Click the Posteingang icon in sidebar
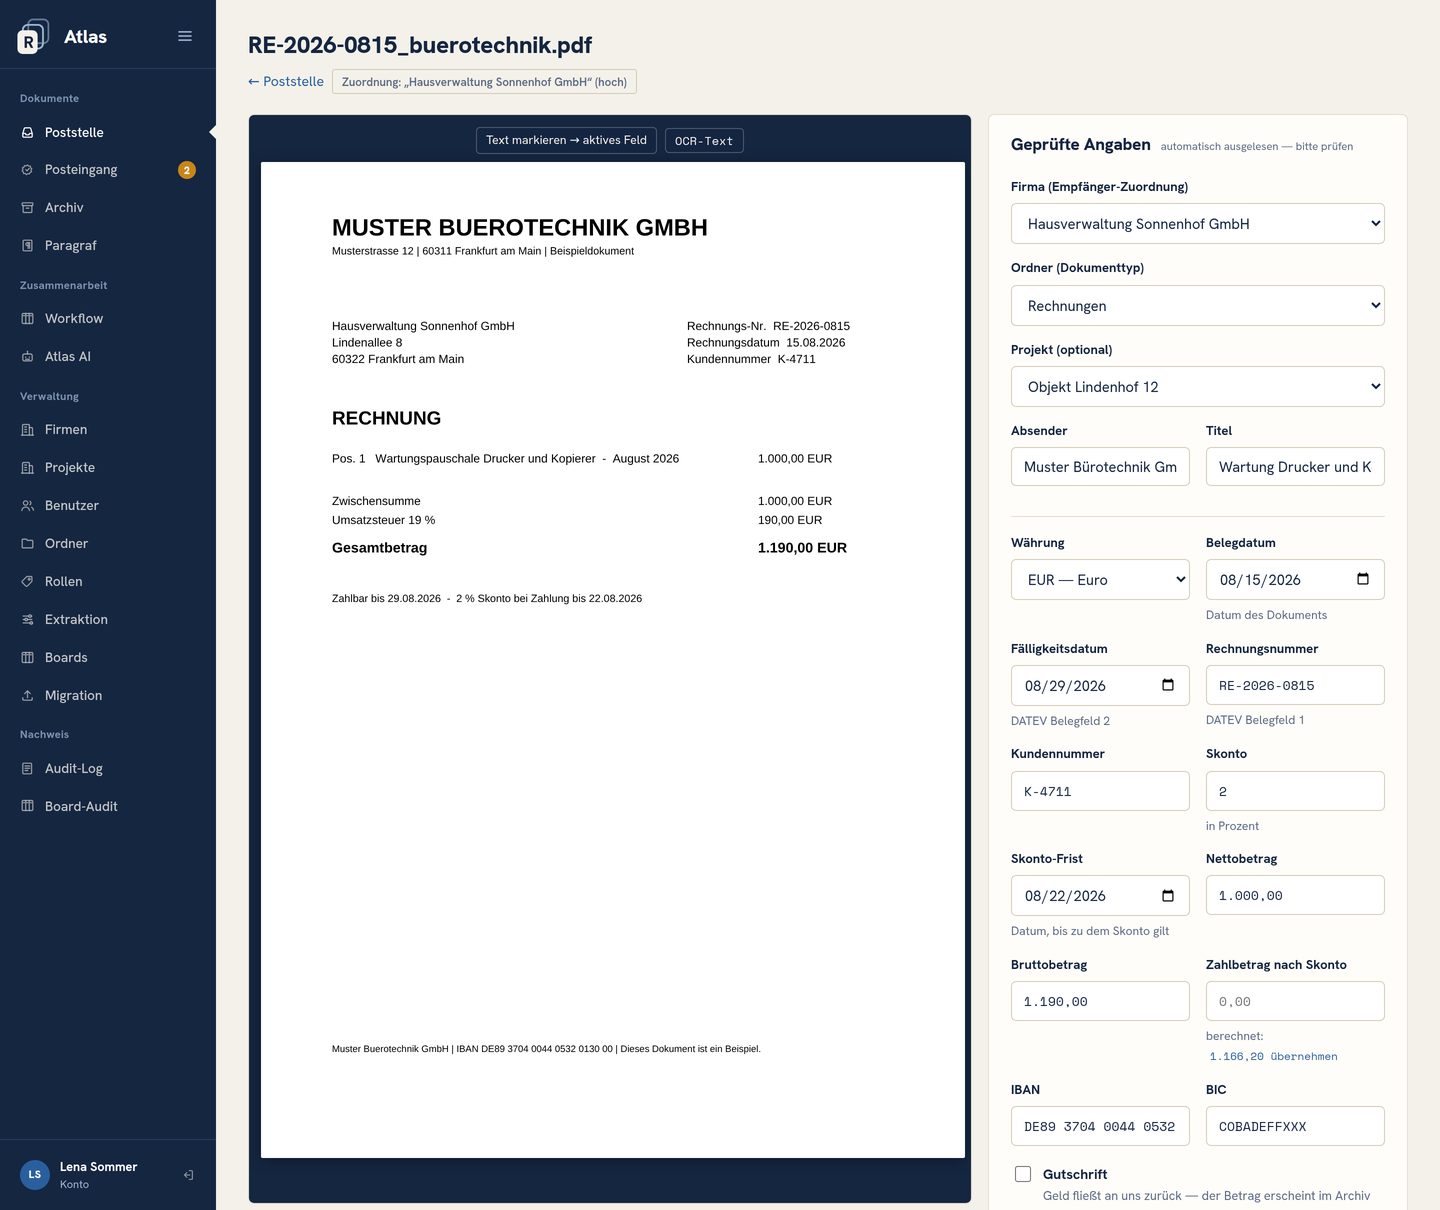This screenshot has width=1440, height=1210. tap(27, 170)
